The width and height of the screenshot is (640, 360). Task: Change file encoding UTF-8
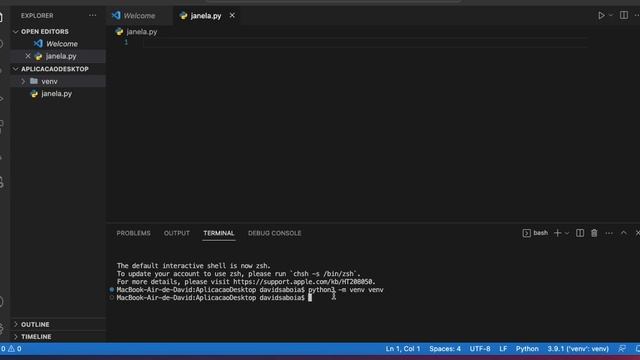pos(480,349)
